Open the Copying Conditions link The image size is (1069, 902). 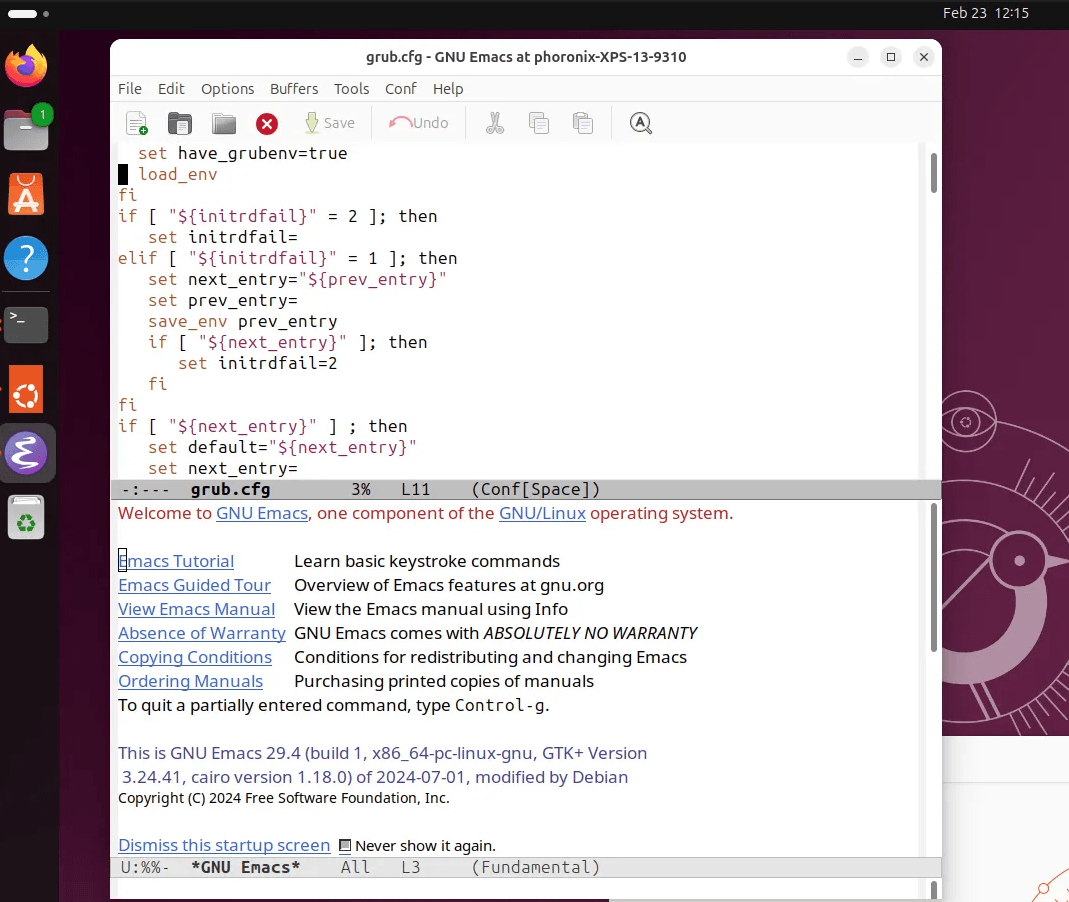[195, 657]
